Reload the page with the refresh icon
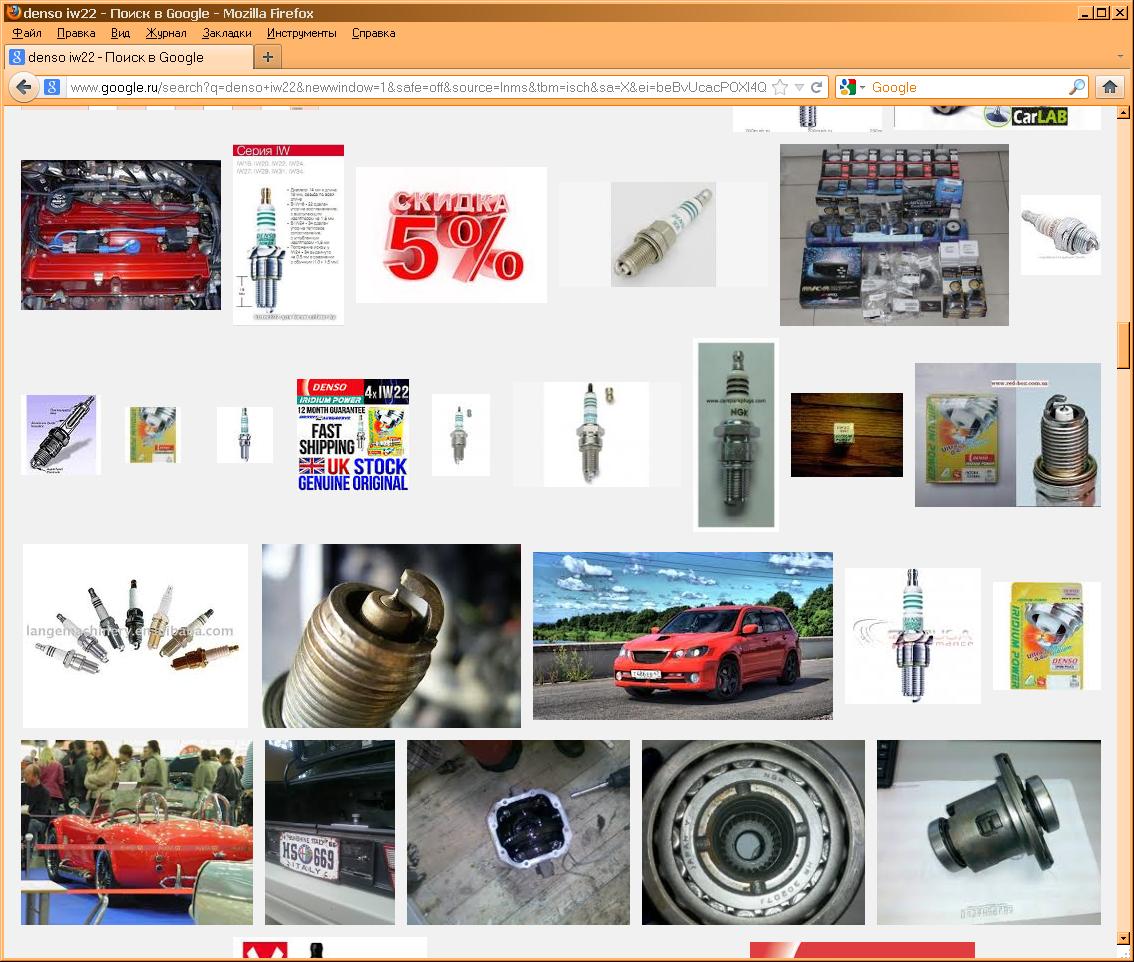This screenshot has height=962, width=1134. [x=817, y=87]
